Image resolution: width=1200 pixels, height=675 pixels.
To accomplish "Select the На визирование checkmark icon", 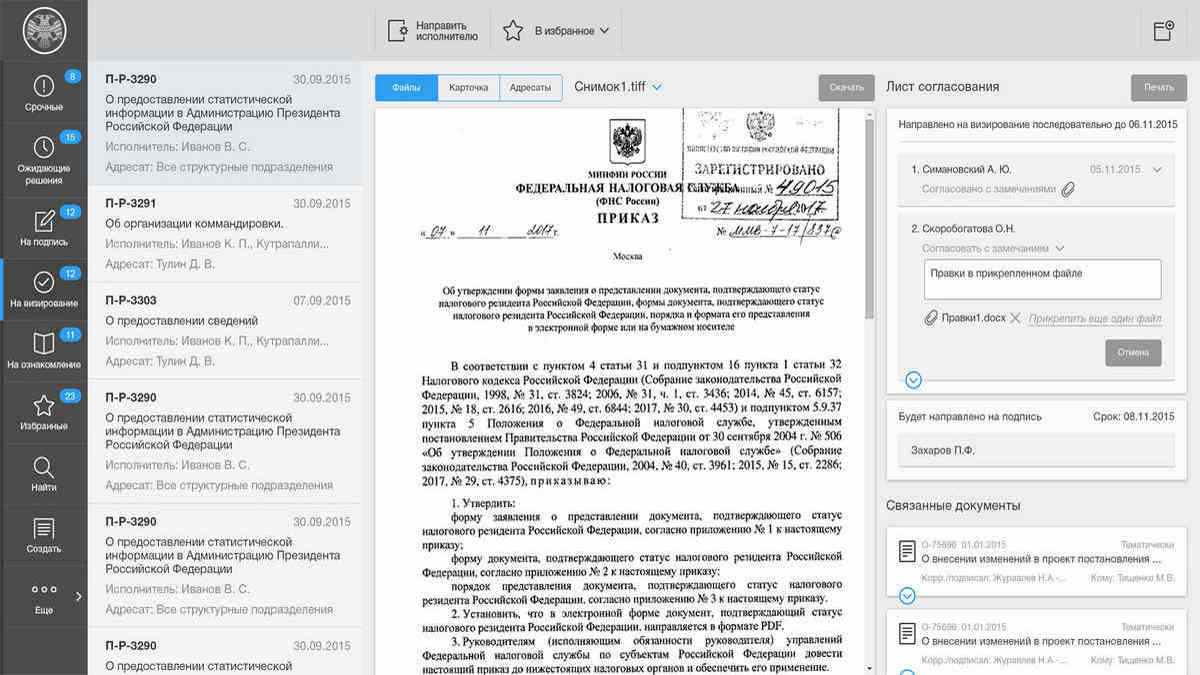I will click(44, 282).
